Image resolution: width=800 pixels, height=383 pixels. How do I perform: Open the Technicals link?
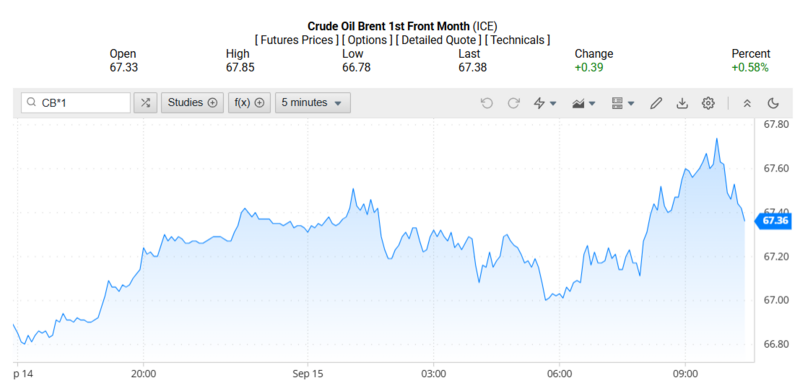tap(518, 40)
